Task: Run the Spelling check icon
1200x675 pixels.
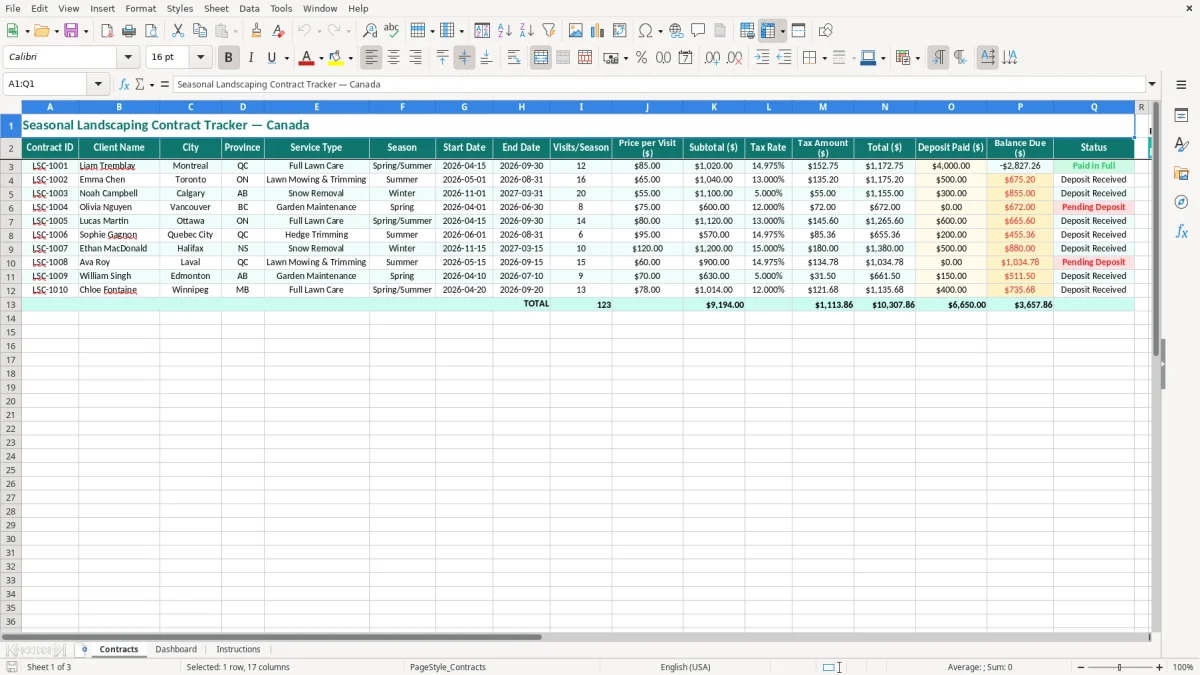Action: tap(391, 31)
